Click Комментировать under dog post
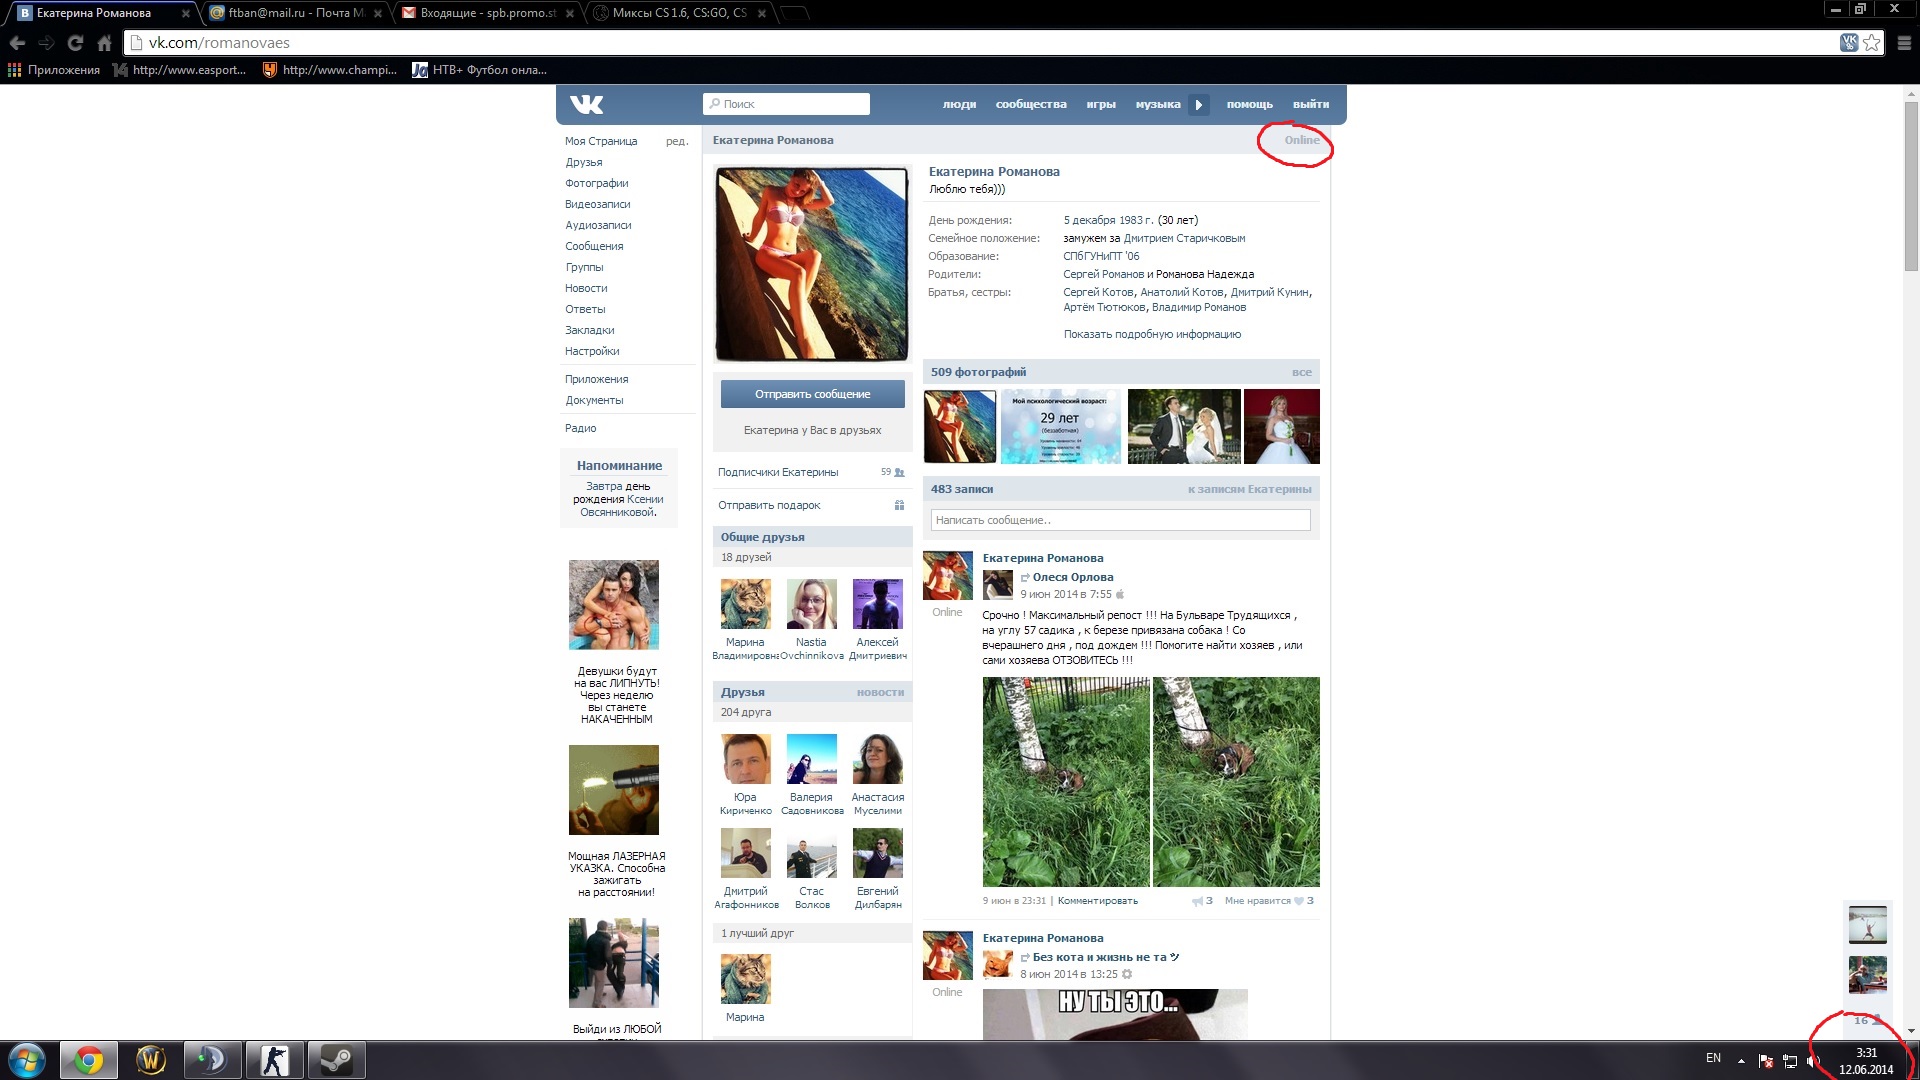 (x=1097, y=901)
